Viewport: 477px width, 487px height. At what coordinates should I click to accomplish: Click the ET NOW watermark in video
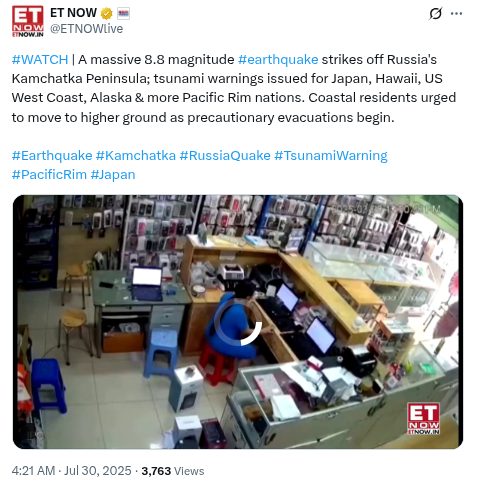[423, 419]
